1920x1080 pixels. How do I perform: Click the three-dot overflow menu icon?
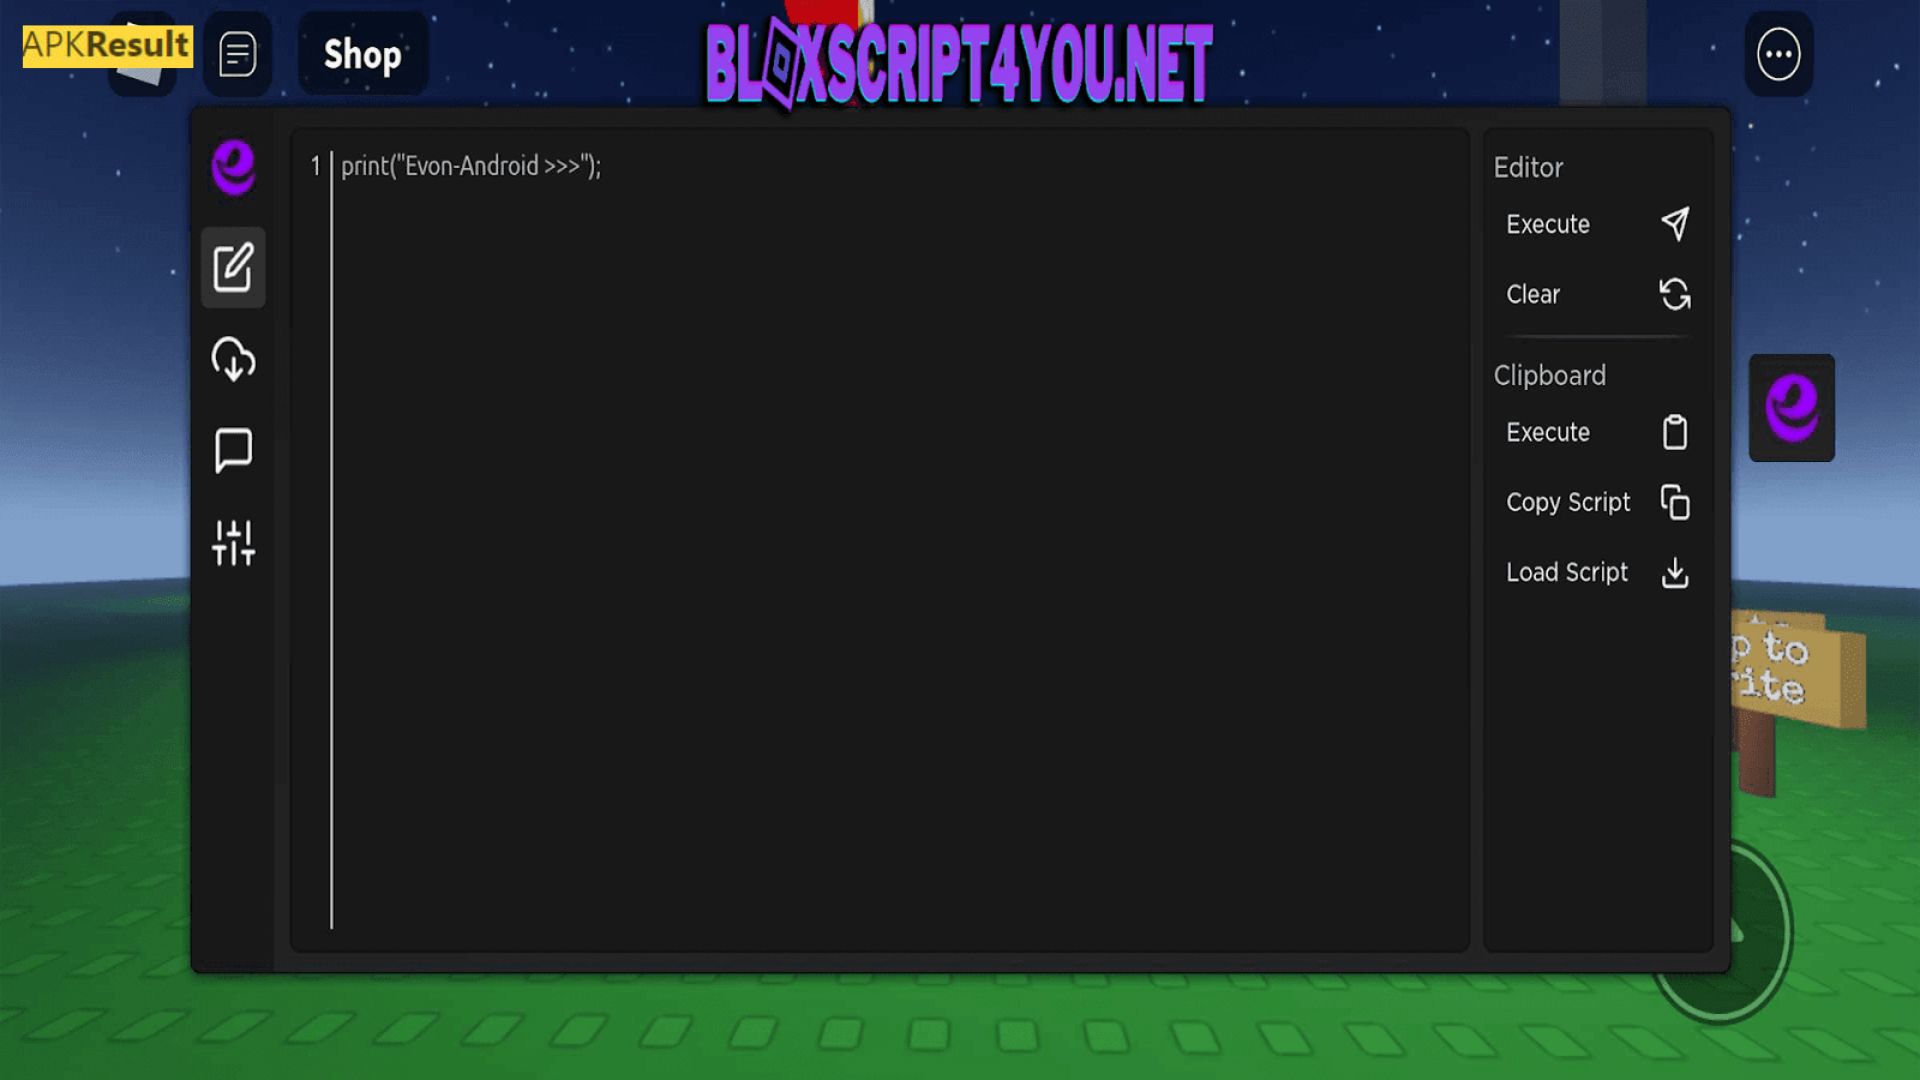[1779, 54]
